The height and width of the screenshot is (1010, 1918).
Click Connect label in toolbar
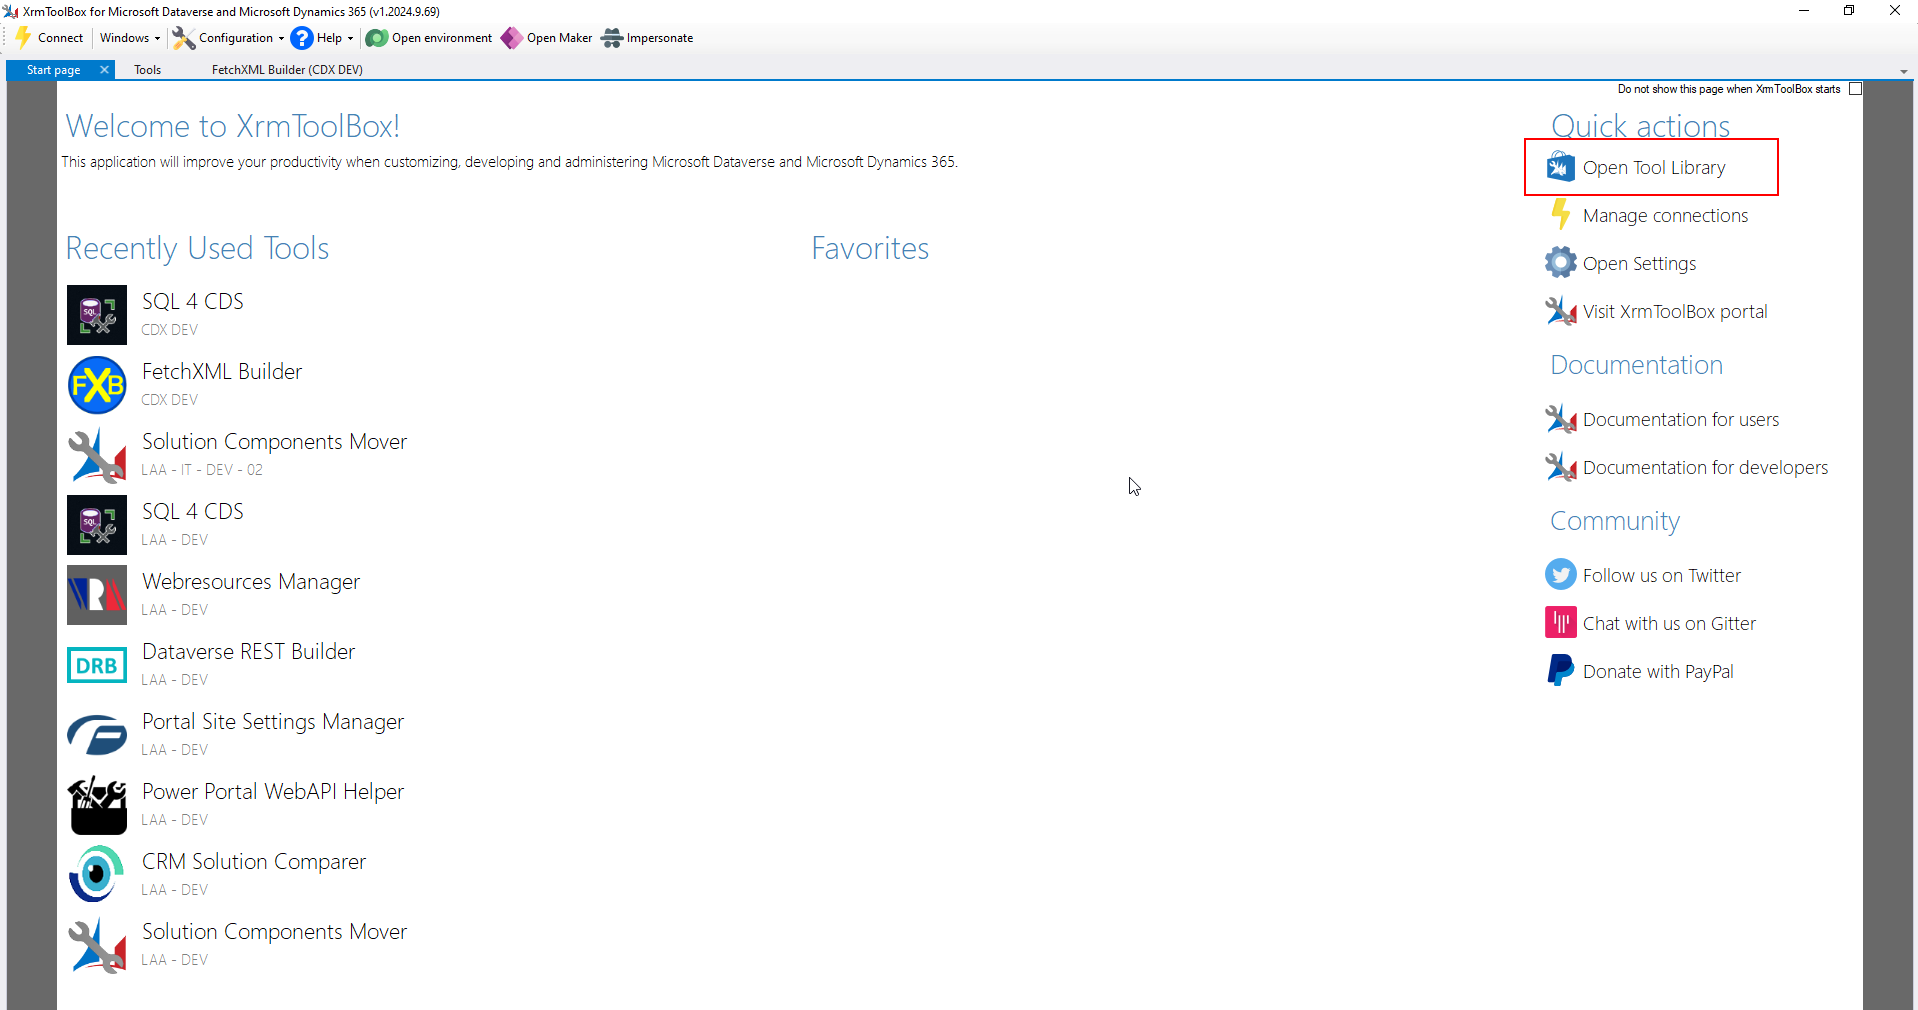(60, 38)
